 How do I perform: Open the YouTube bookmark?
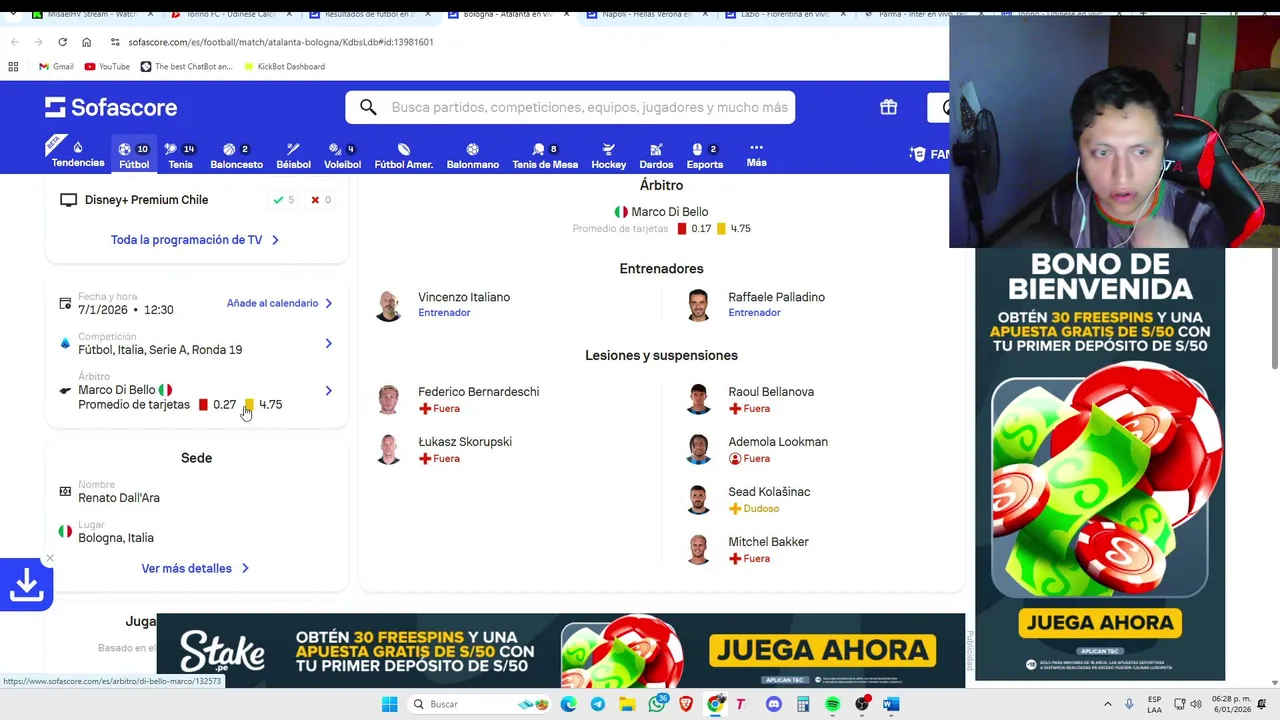tap(107, 66)
